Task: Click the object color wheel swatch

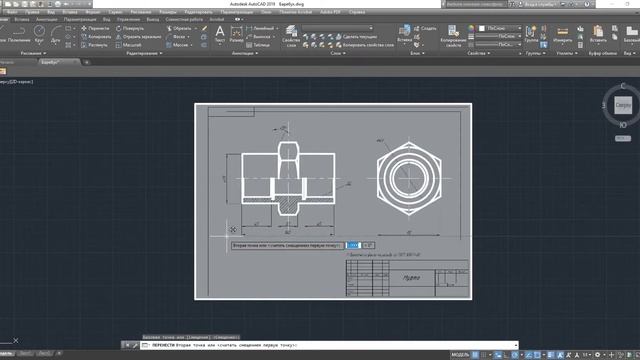Action: pyautogui.click(x=471, y=28)
